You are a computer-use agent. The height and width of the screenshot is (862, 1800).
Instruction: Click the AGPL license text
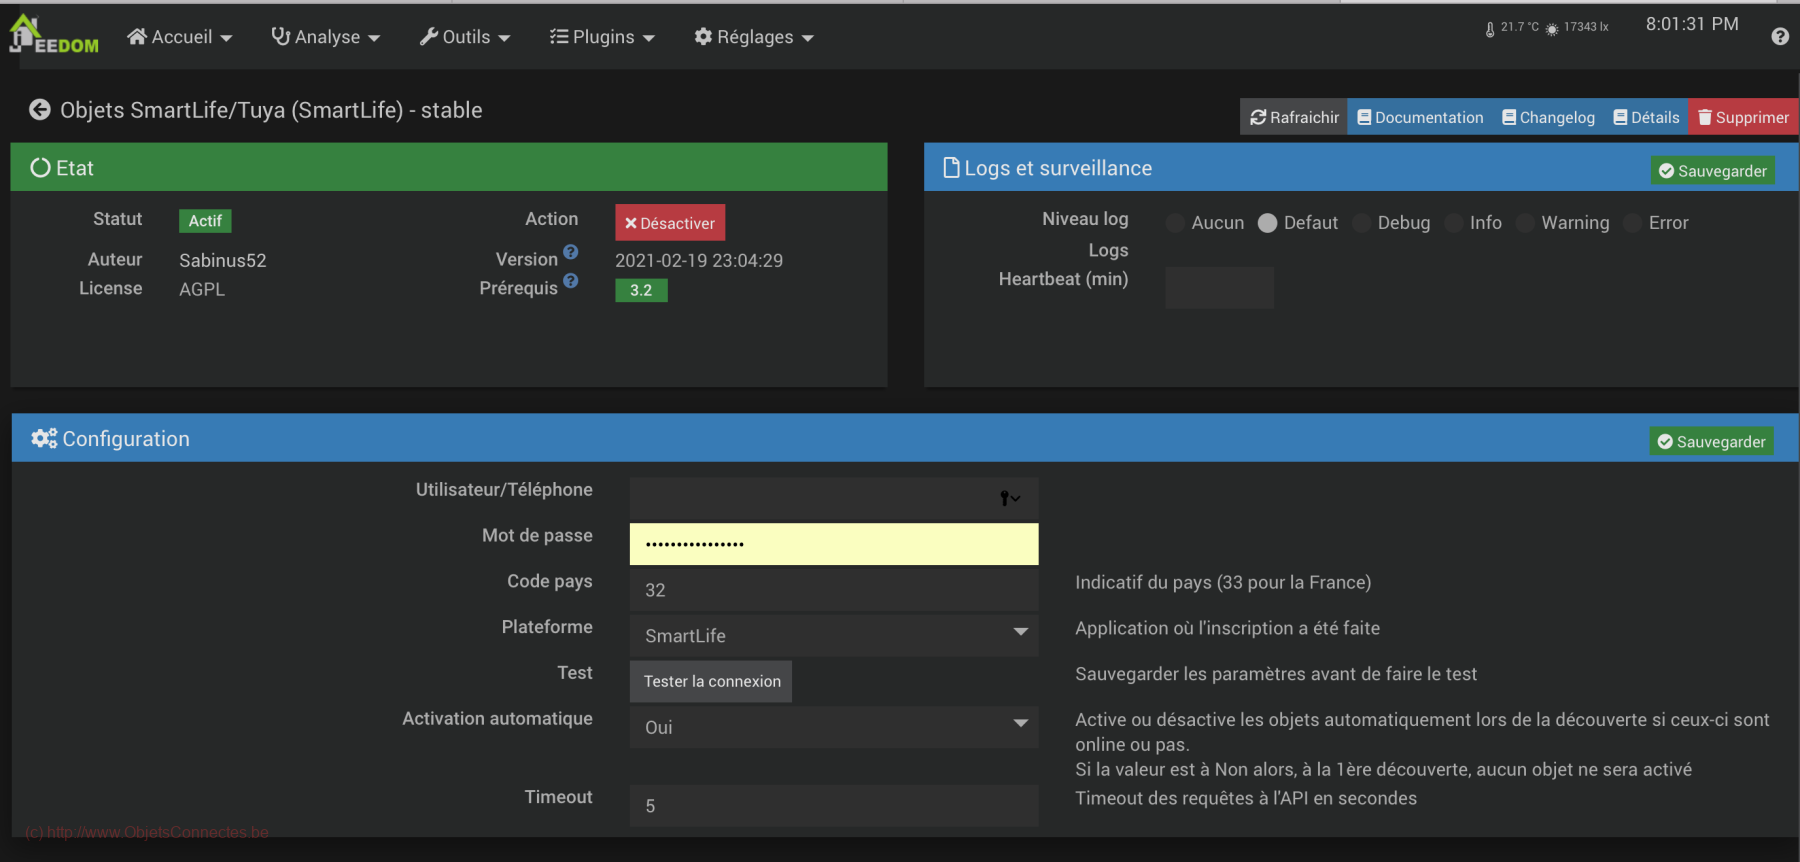202,289
